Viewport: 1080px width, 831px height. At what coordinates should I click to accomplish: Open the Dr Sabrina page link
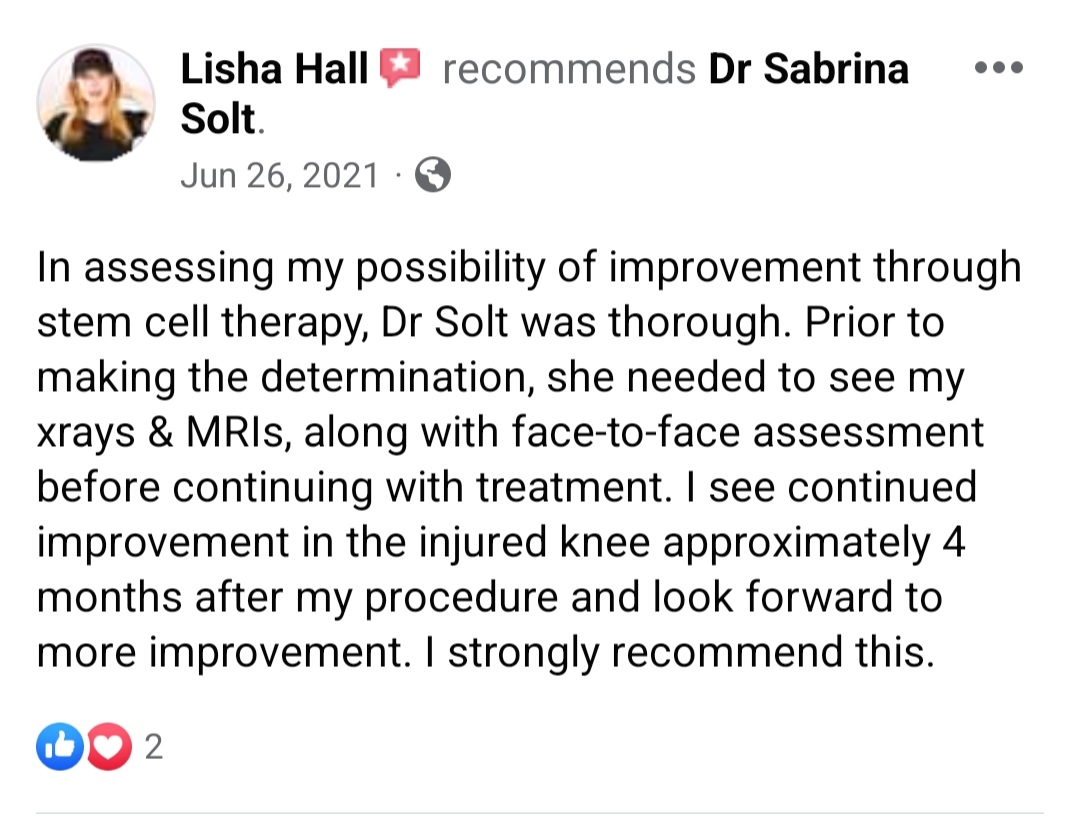[809, 69]
